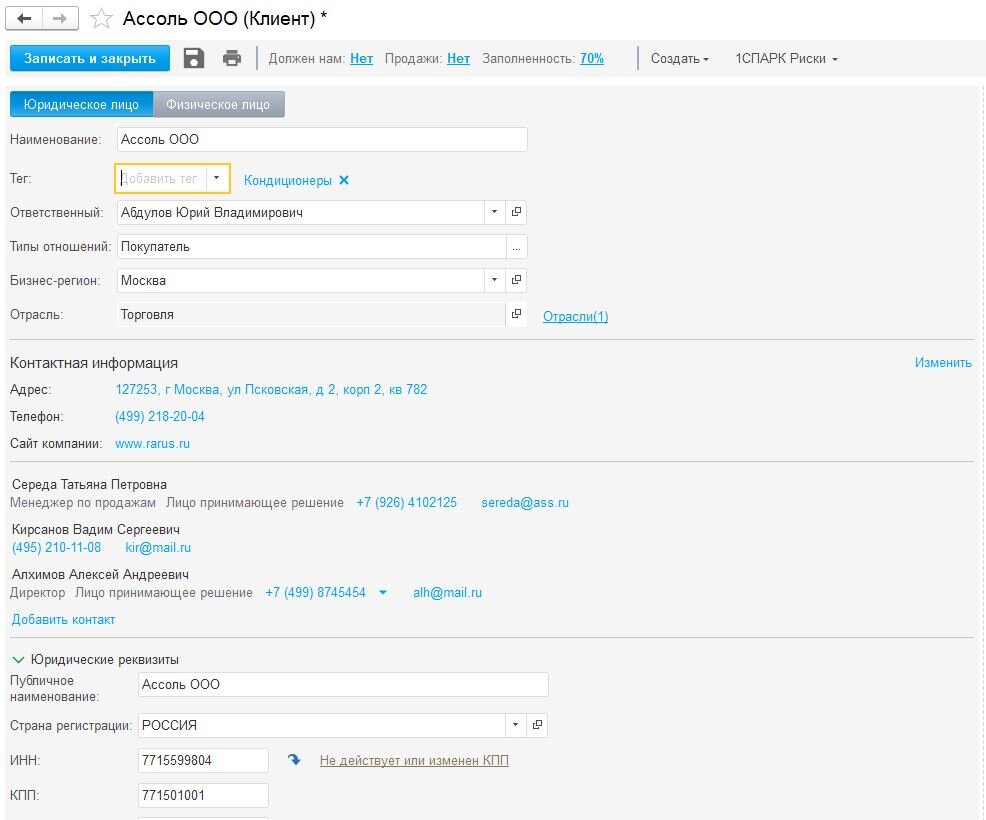Click Записать и закрыть button
The height and width of the screenshot is (820, 986).
point(90,58)
